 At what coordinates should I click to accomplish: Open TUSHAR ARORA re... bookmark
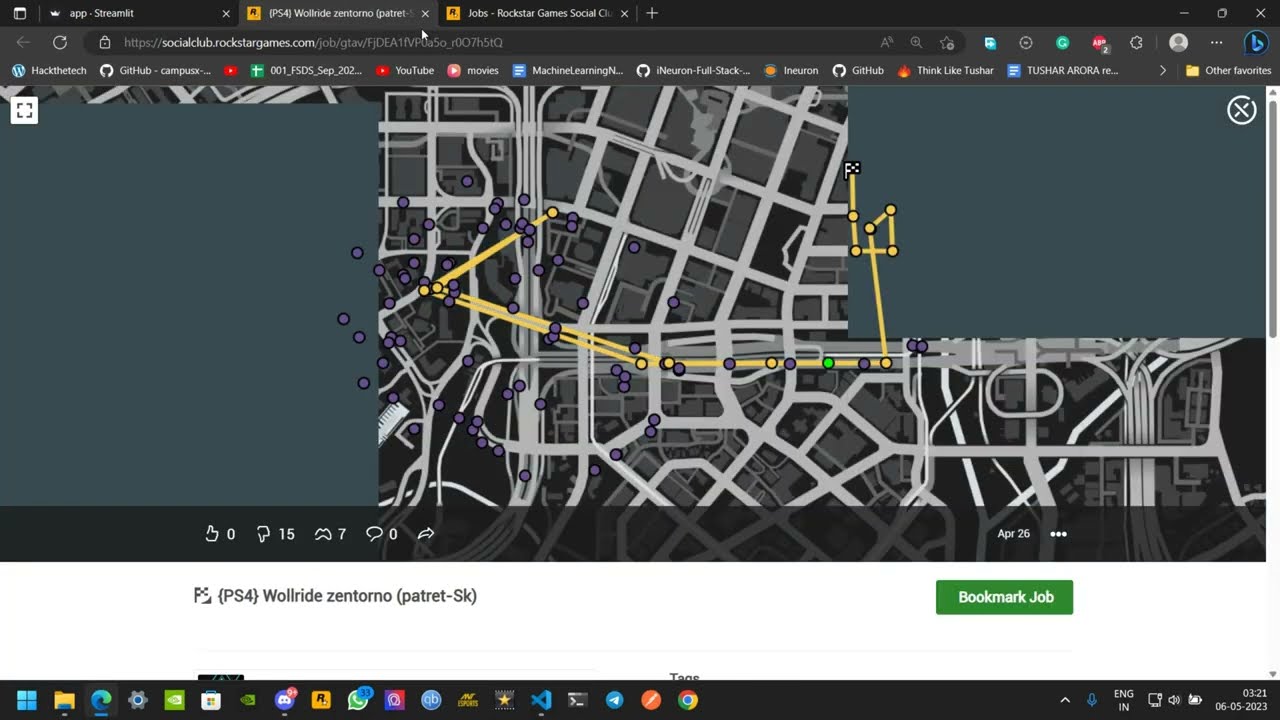(1063, 70)
